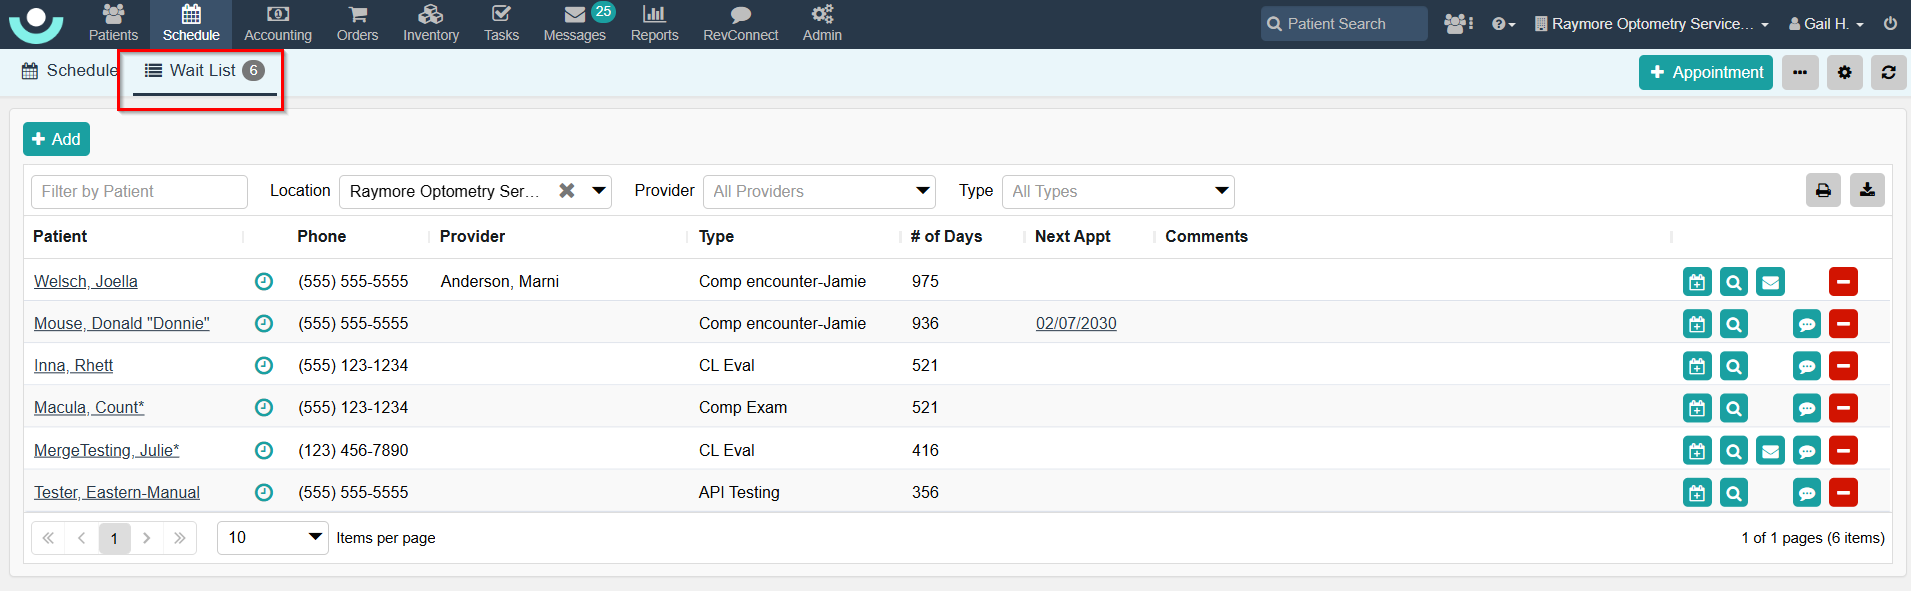1911x591 pixels.
Task: Click the refresh icon in top right
Action: point(1888,72)
